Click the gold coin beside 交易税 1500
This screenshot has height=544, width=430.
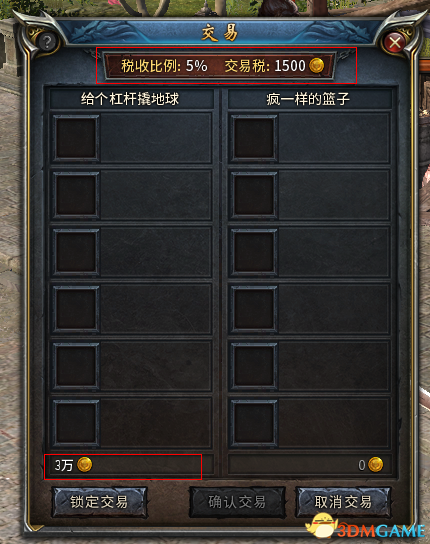point(317,65)
